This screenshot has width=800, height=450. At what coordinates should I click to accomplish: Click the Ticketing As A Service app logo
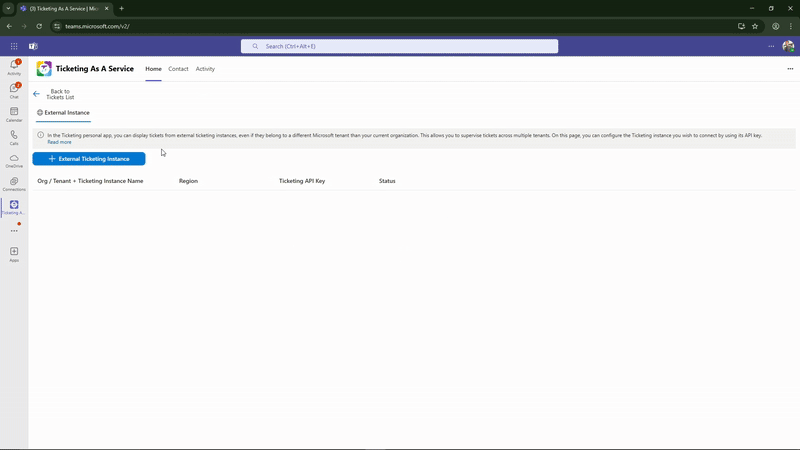(44, 68)
